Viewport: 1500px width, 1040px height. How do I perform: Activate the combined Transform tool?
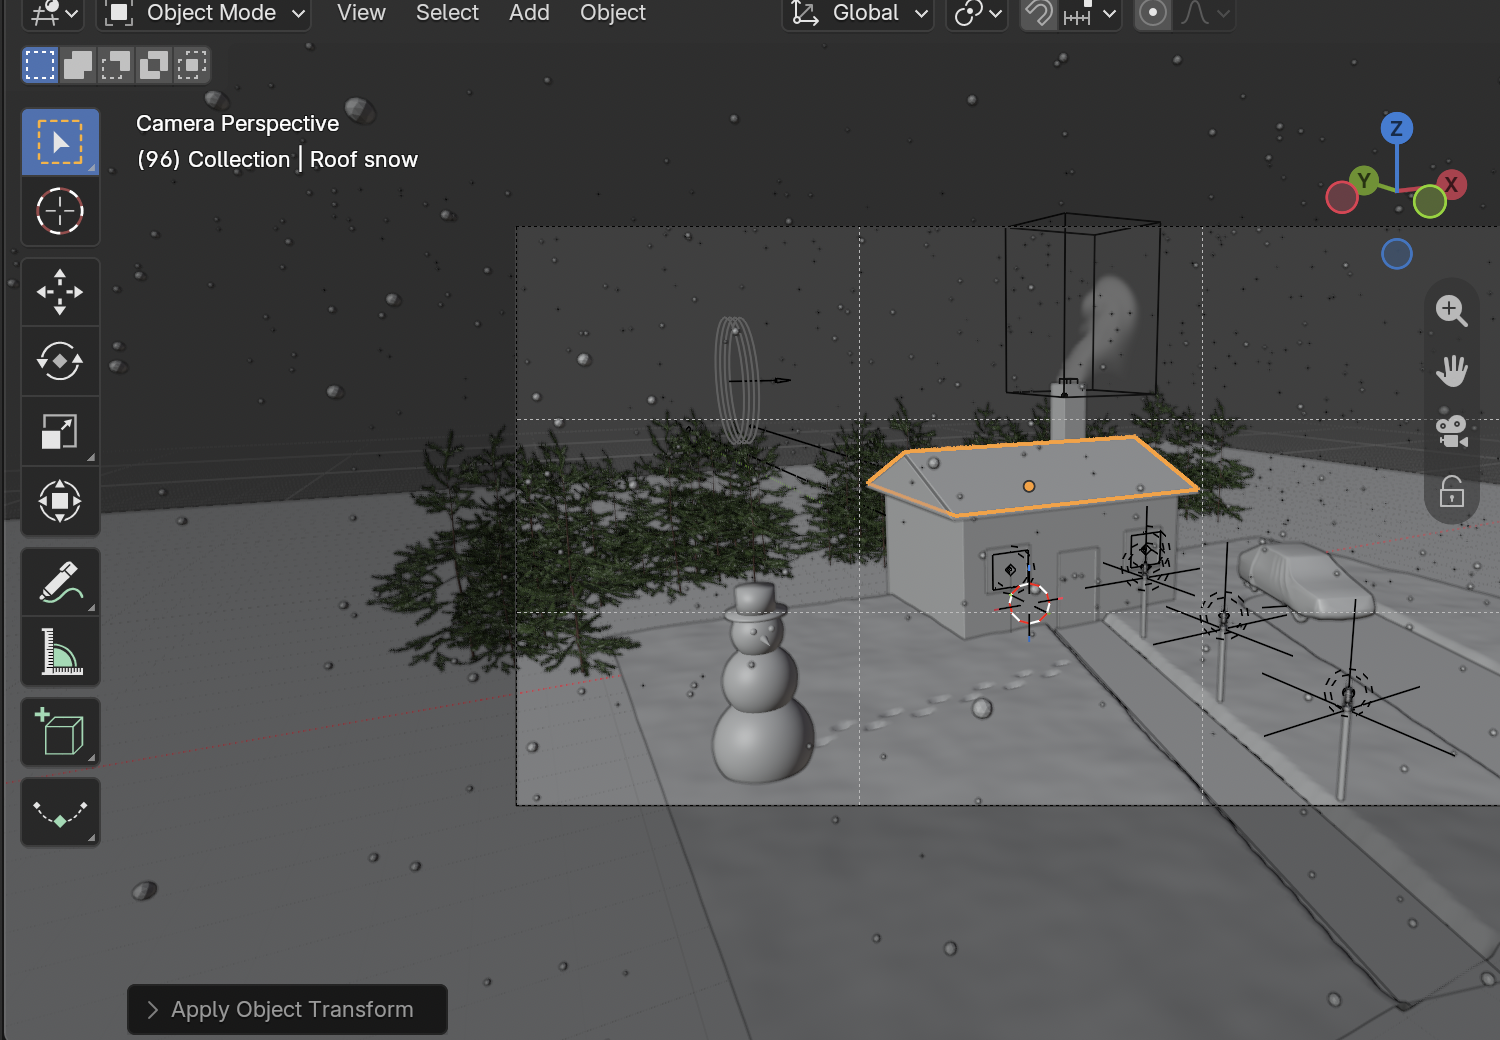[x=60, y=501]
